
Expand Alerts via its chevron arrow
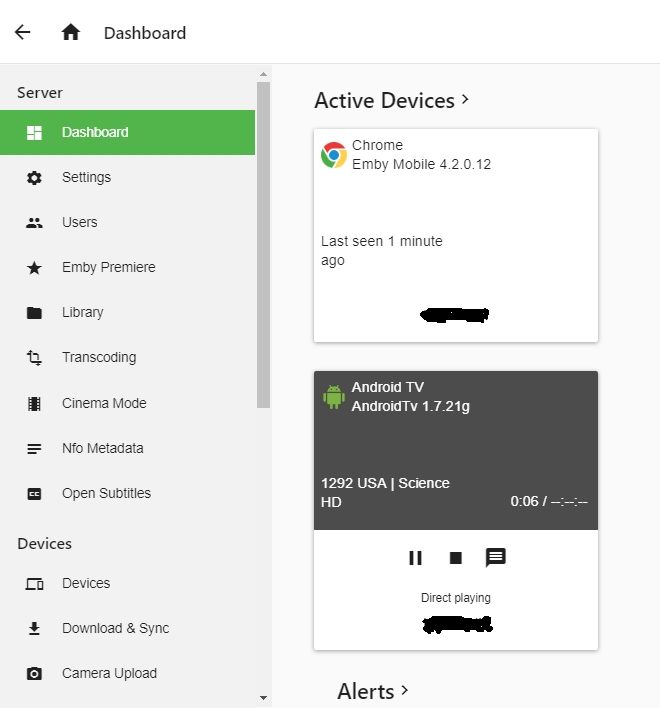pos(404,690)
